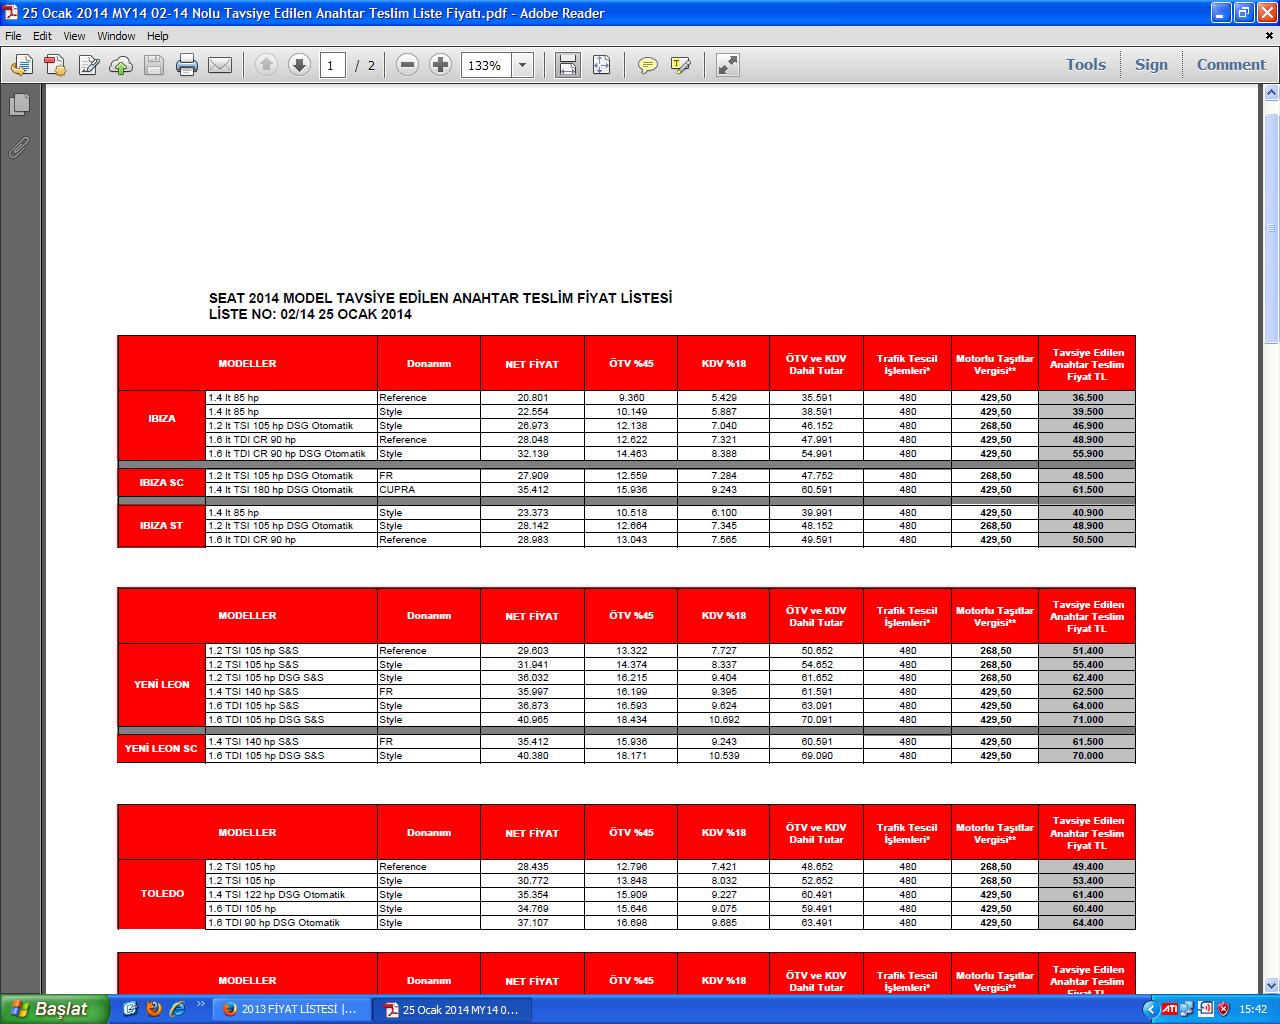Click the price cell '71.000'
The image size is (1280, 1024).
1087,720
